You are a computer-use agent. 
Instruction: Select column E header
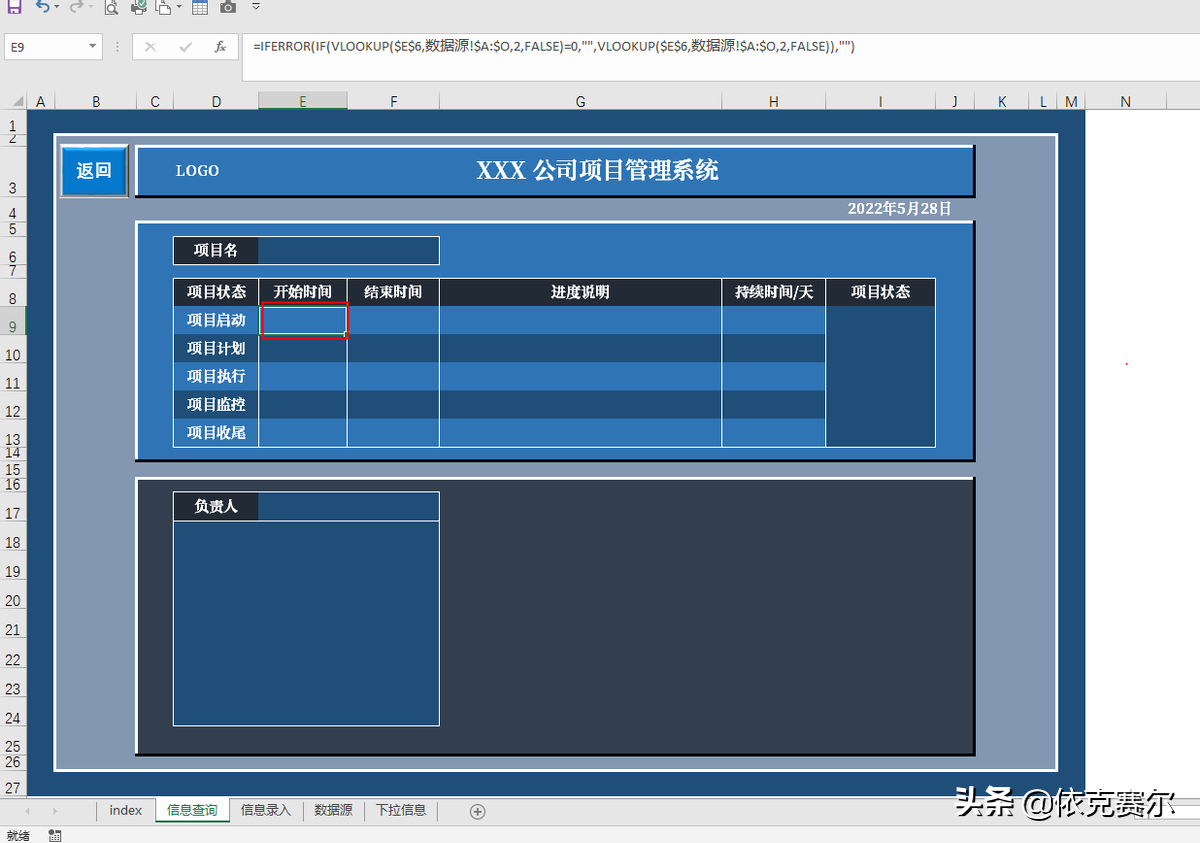[x=302, y=101]
